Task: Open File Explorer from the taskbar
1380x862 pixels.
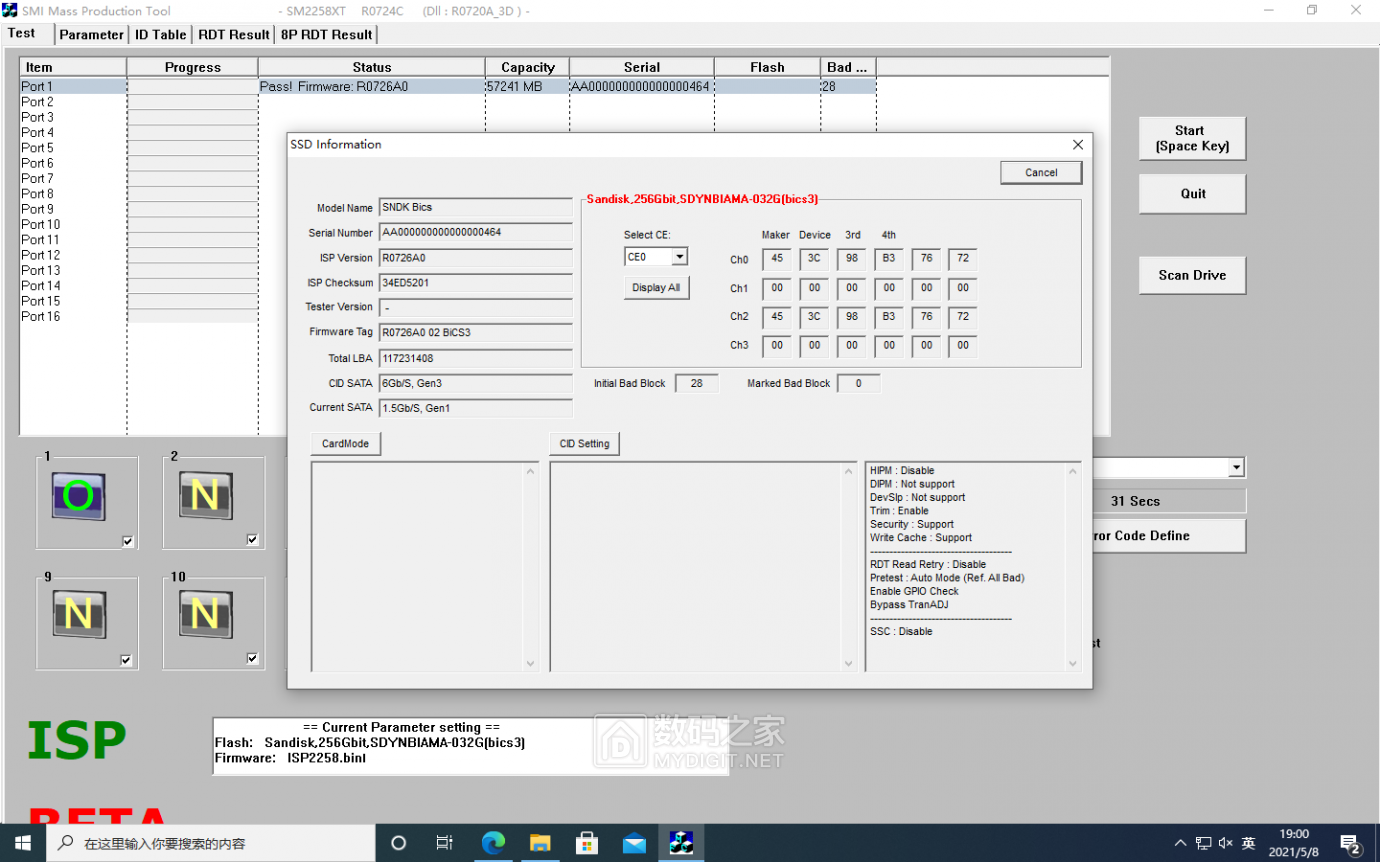Action: tap(540, 843)
